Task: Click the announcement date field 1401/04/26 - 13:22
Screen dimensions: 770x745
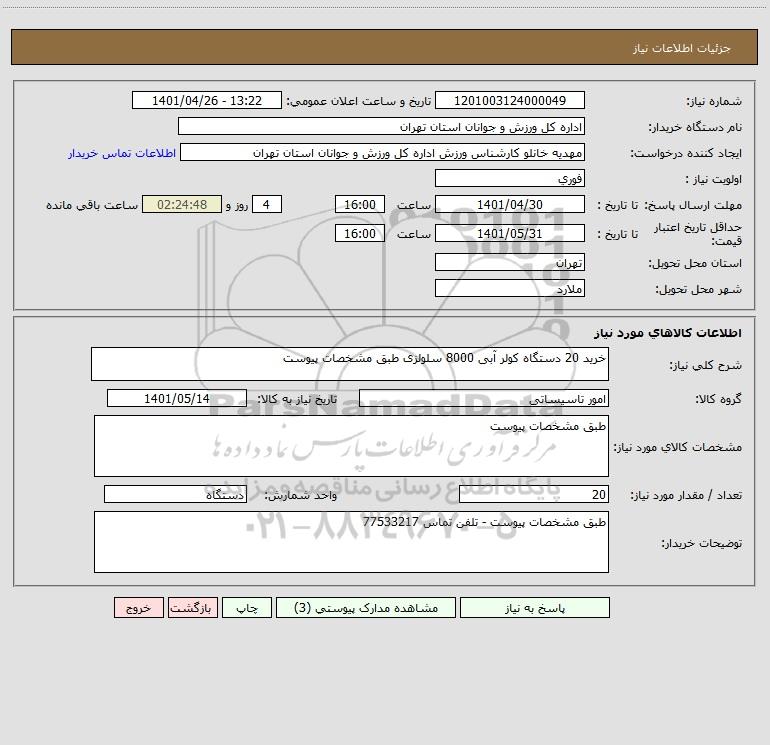Action: [207, 100]
